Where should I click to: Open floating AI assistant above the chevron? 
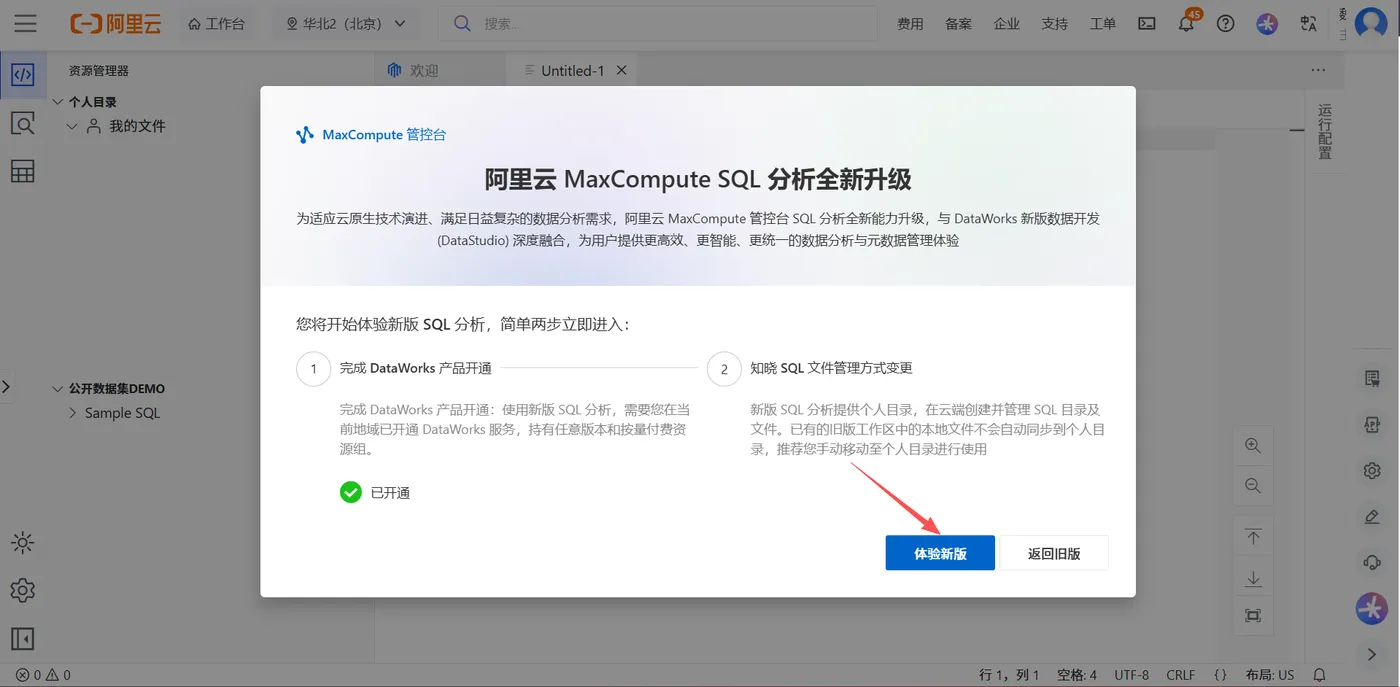pyautogui.click(x=1371, y=608)
